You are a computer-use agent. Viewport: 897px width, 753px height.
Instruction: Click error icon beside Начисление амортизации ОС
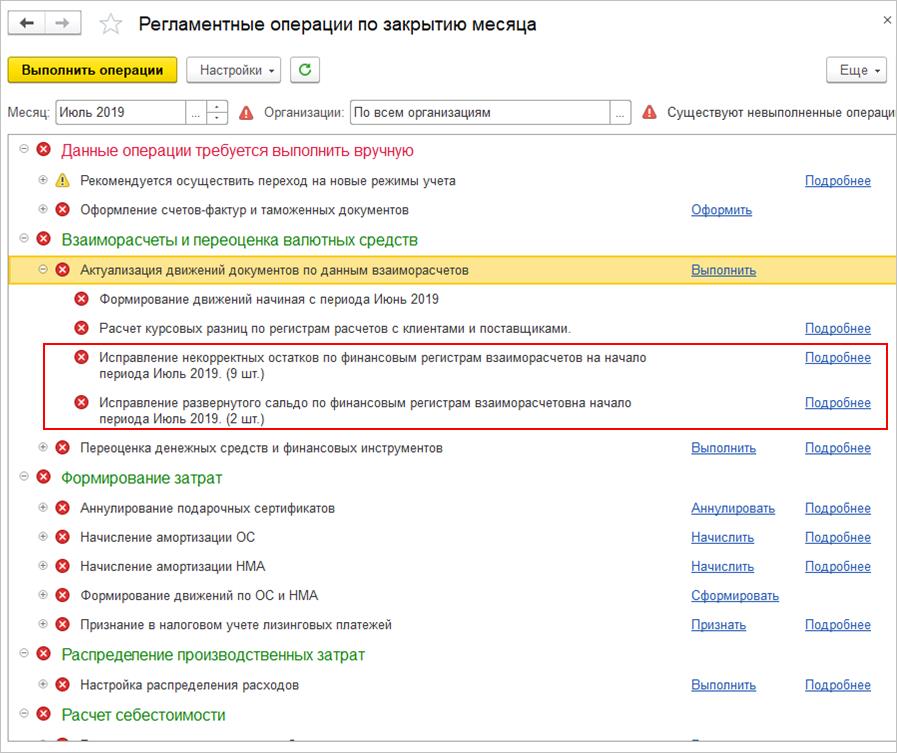coord(63,537)
